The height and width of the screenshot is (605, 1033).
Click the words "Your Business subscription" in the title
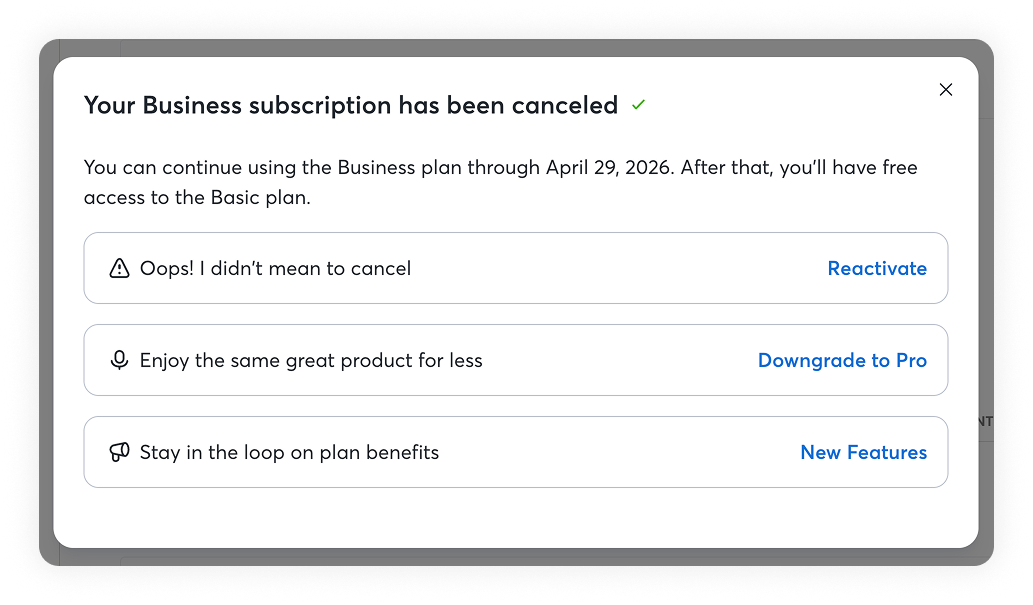237,105
